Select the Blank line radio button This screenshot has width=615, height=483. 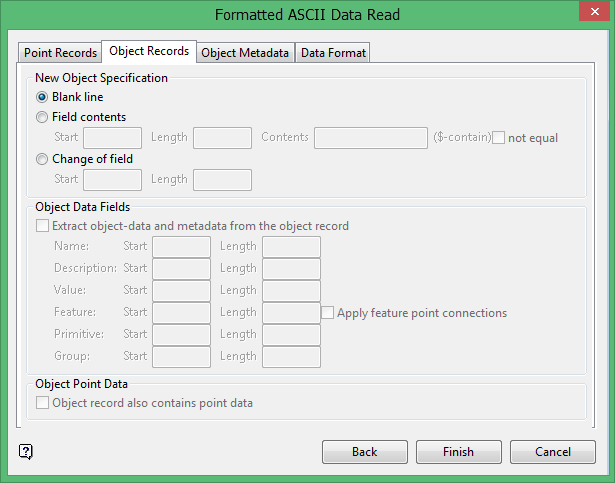[x=42, y=97]
